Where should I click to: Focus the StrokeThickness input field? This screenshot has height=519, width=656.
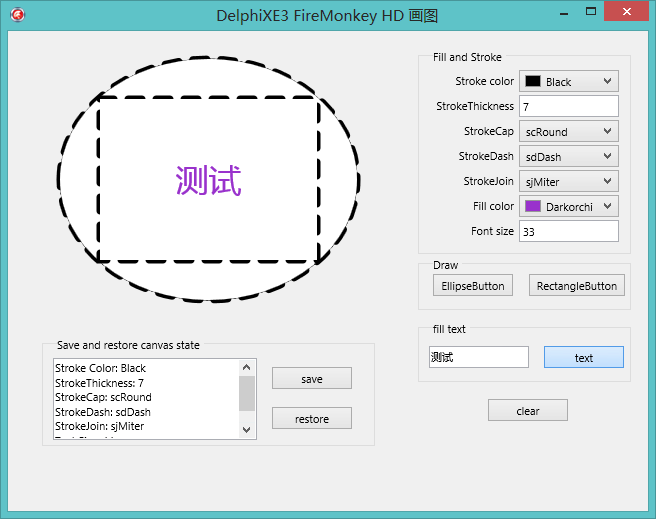pos(569,106)
